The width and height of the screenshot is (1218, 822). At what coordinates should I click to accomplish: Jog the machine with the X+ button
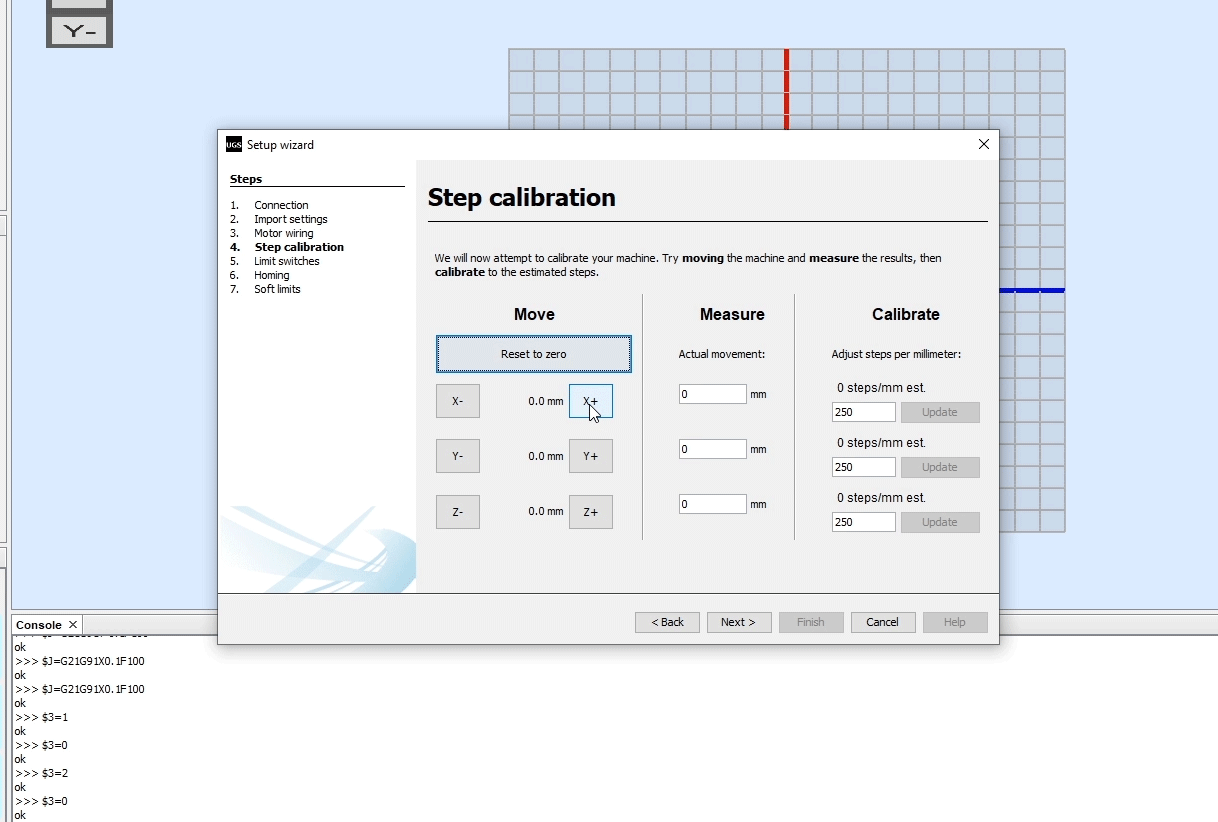pos(590,400)
